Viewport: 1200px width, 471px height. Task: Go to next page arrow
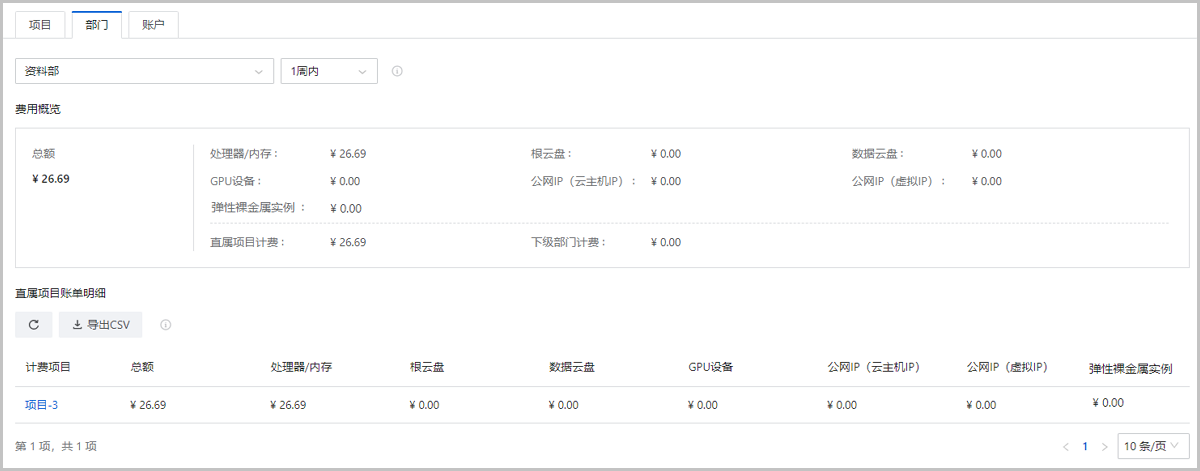tap(1104, 446)
